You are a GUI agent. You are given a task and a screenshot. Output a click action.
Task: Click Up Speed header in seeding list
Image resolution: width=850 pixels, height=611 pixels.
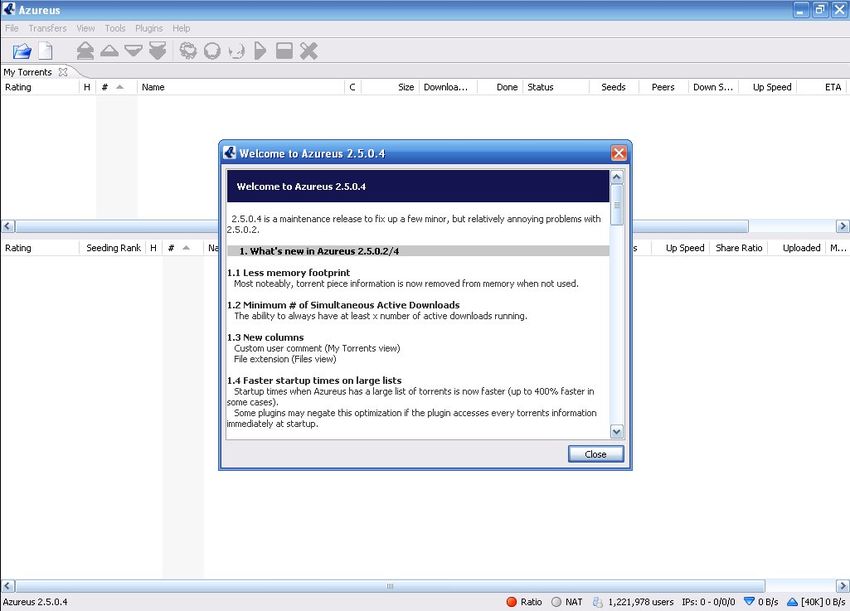pos(681,248)
